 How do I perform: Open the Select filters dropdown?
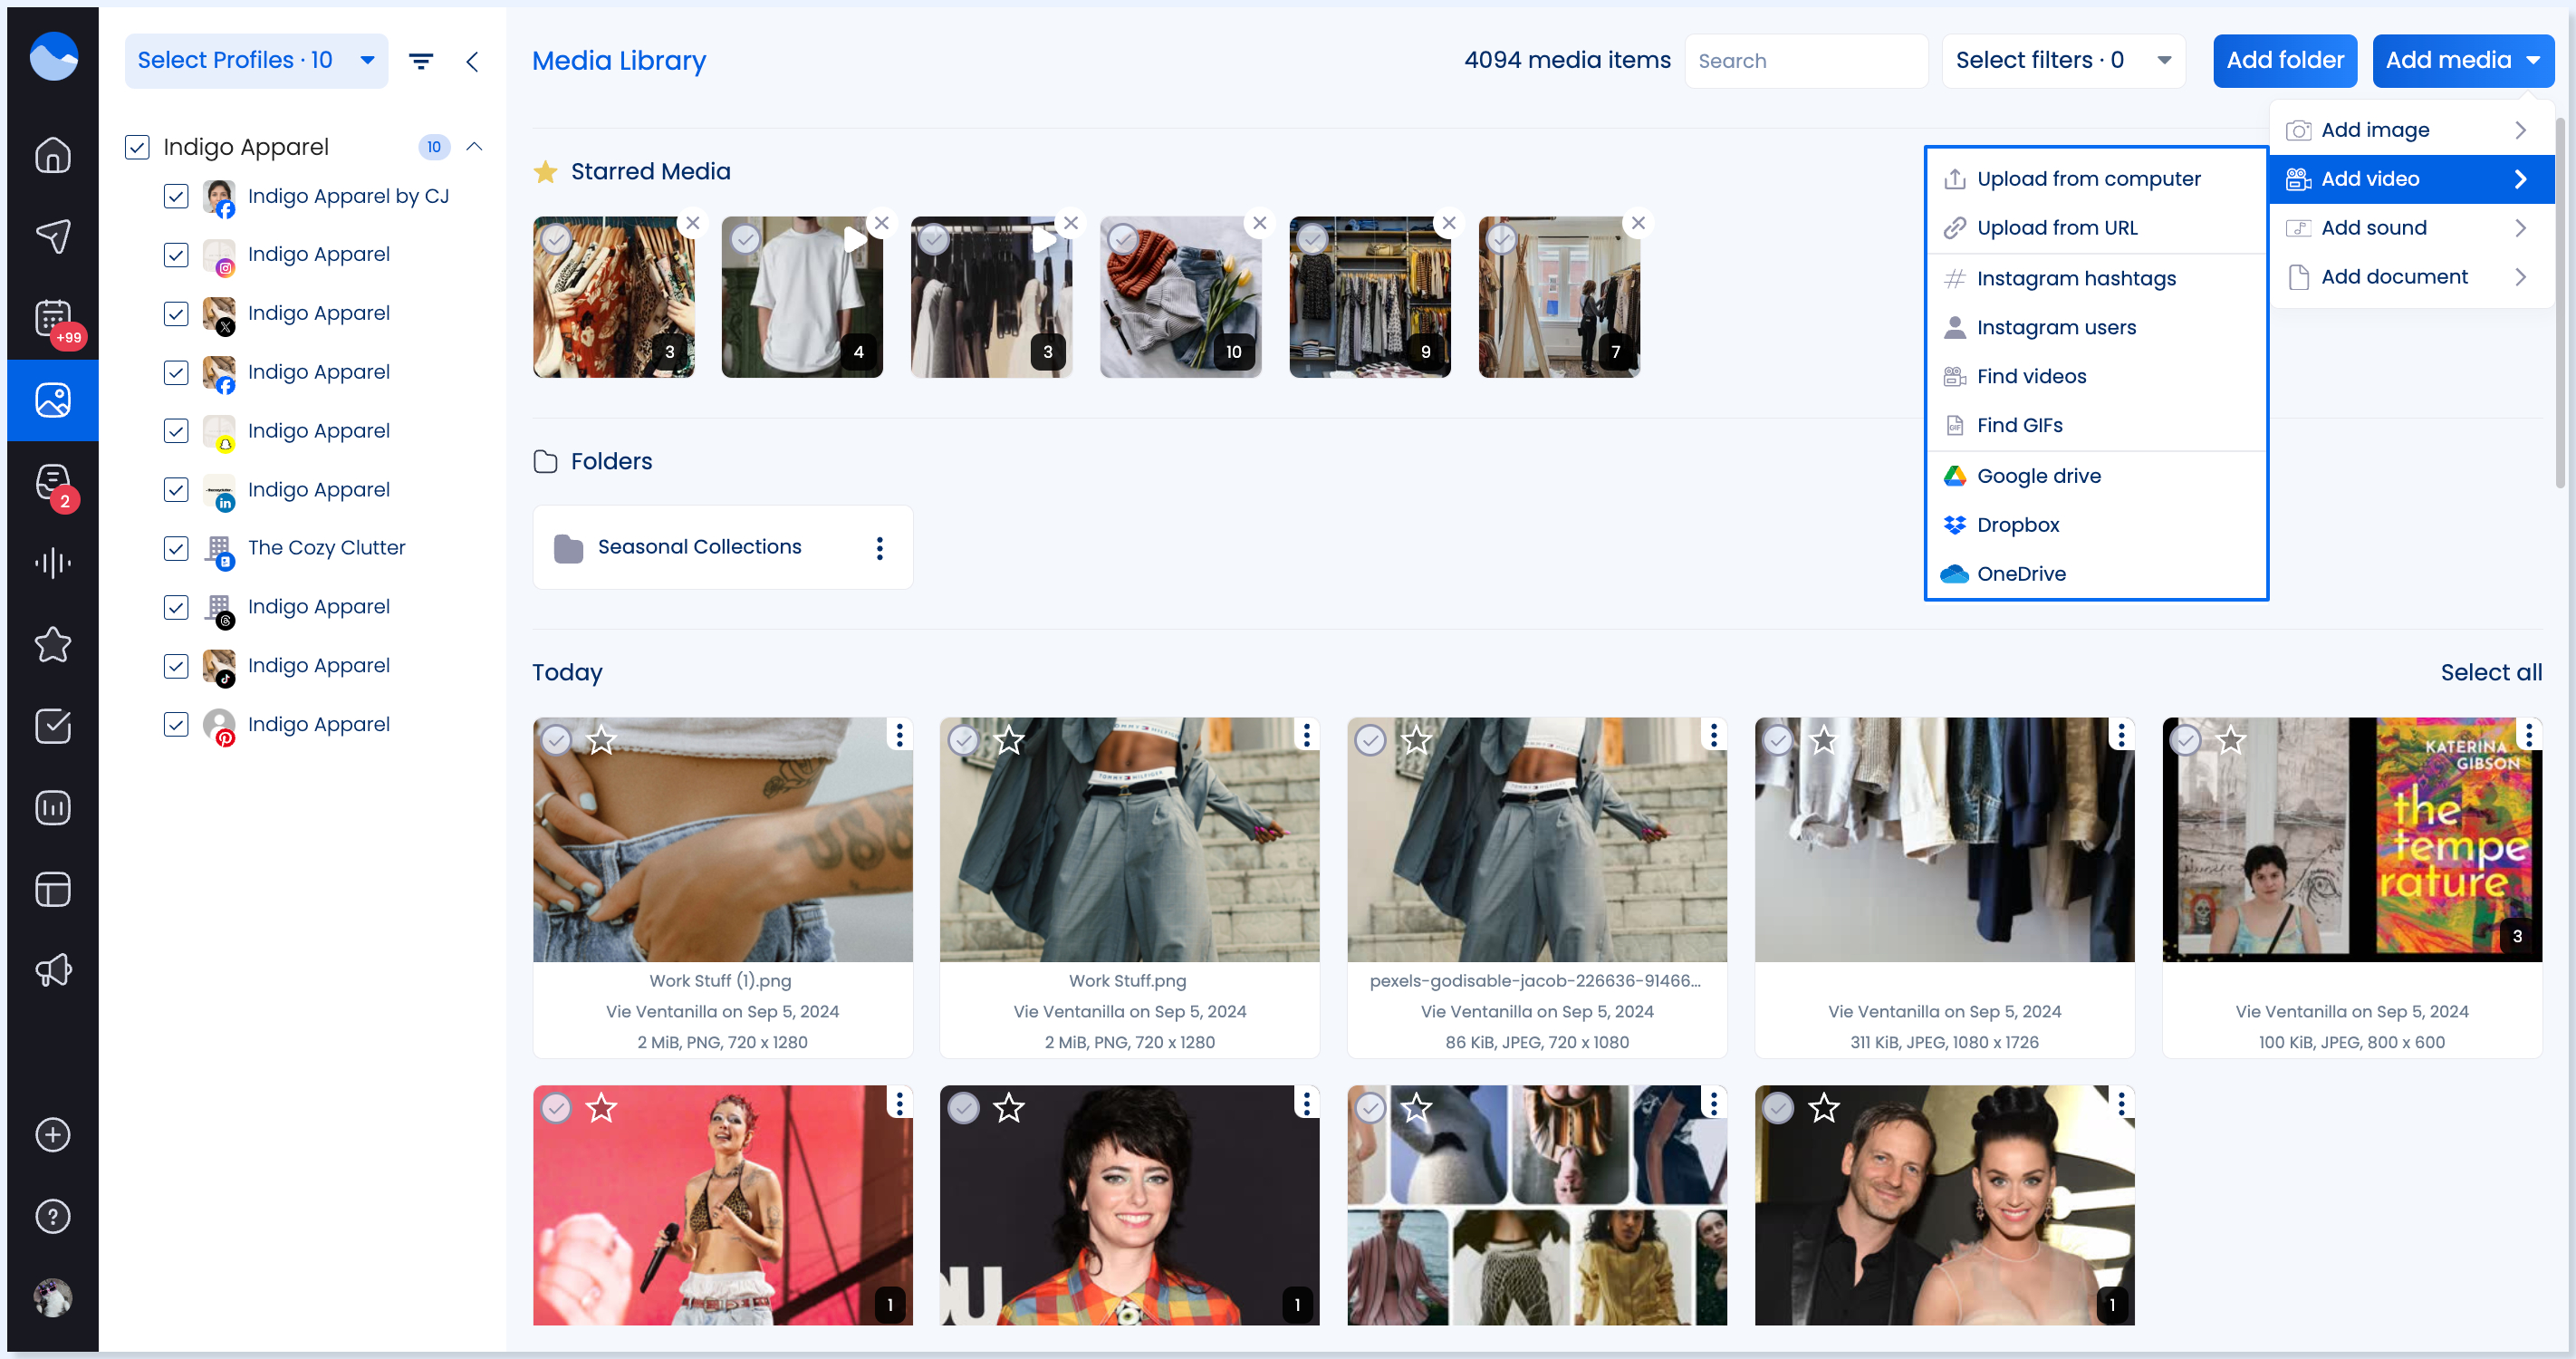click(2063, 61)
